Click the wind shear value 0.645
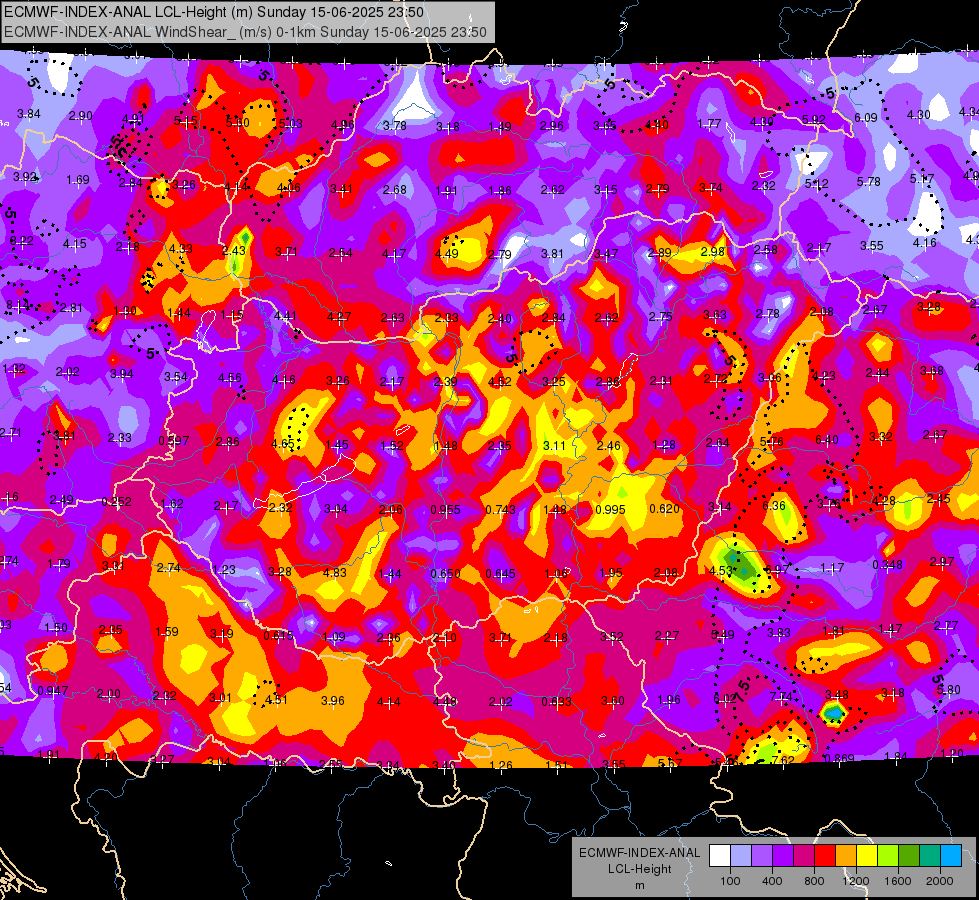The width and height of the screenshot is (979, 900). click(501, 573)
